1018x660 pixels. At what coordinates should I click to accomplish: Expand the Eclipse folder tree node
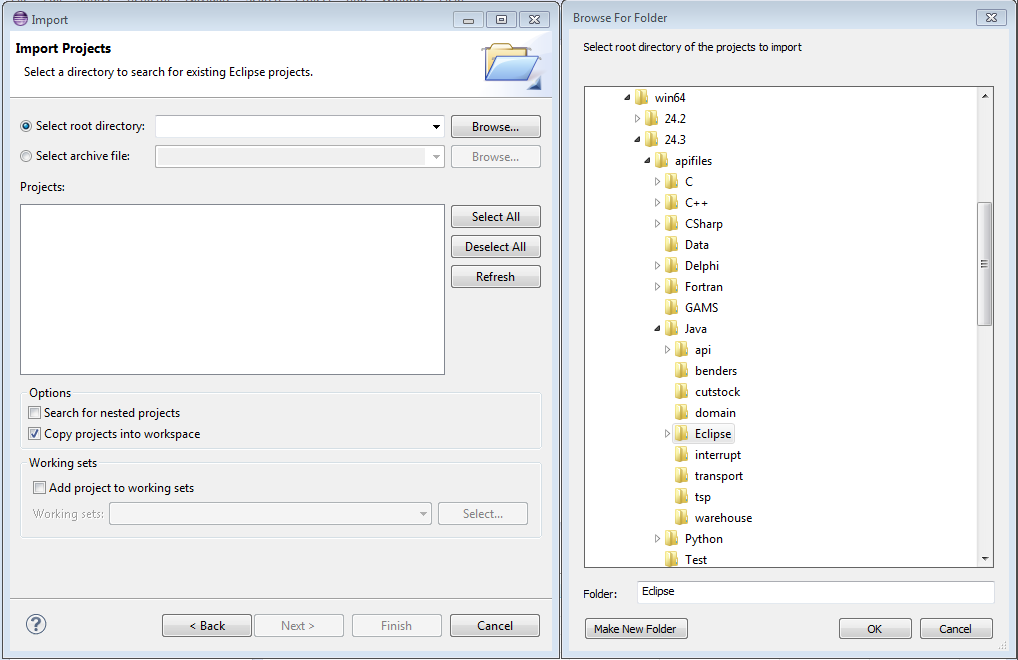point(667,434)
